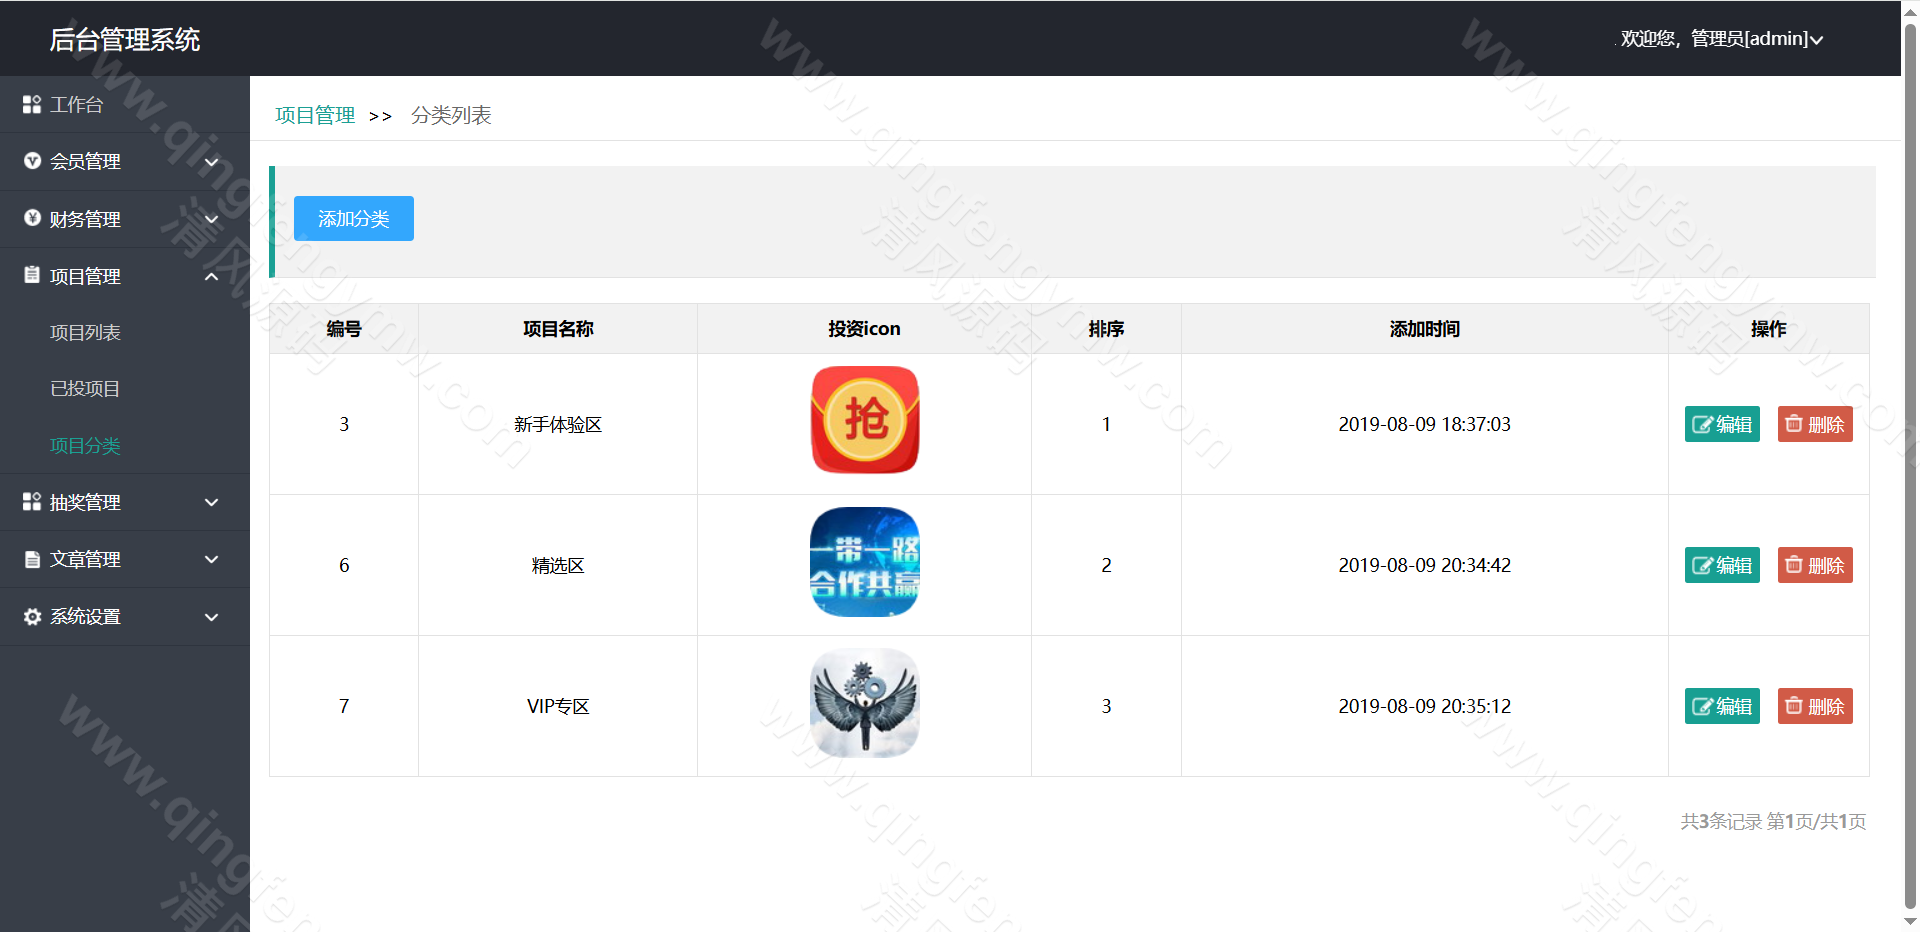Open 项目管理 breadcrumb link
The width and height of the screenshot is (1920, 932).
314,115
